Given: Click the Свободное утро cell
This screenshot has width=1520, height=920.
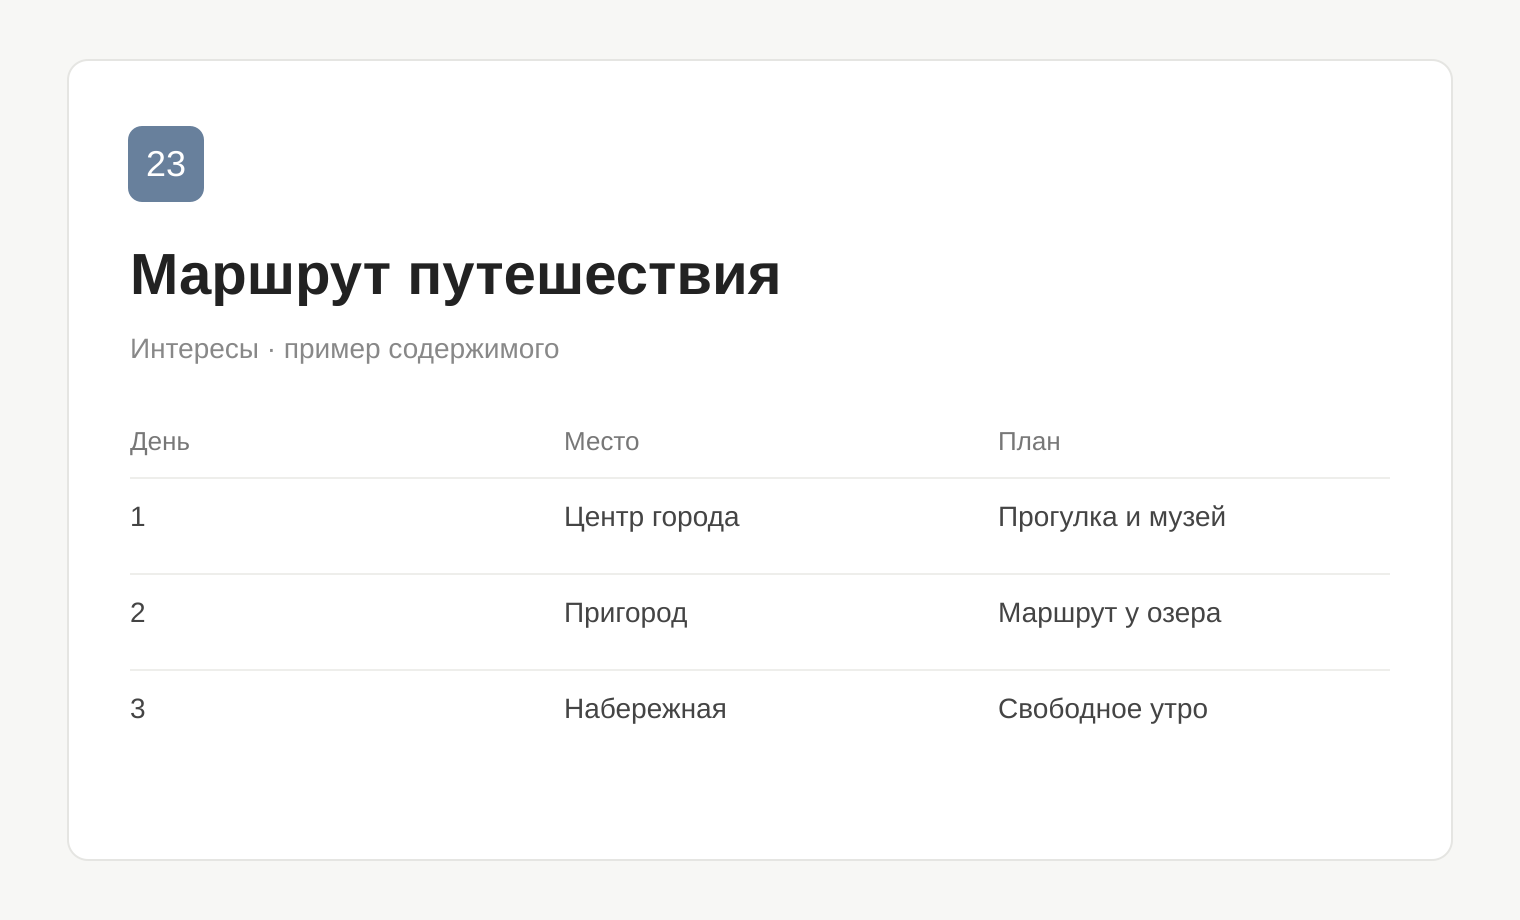Looking at the screenshot, I should coord(1102,709).
